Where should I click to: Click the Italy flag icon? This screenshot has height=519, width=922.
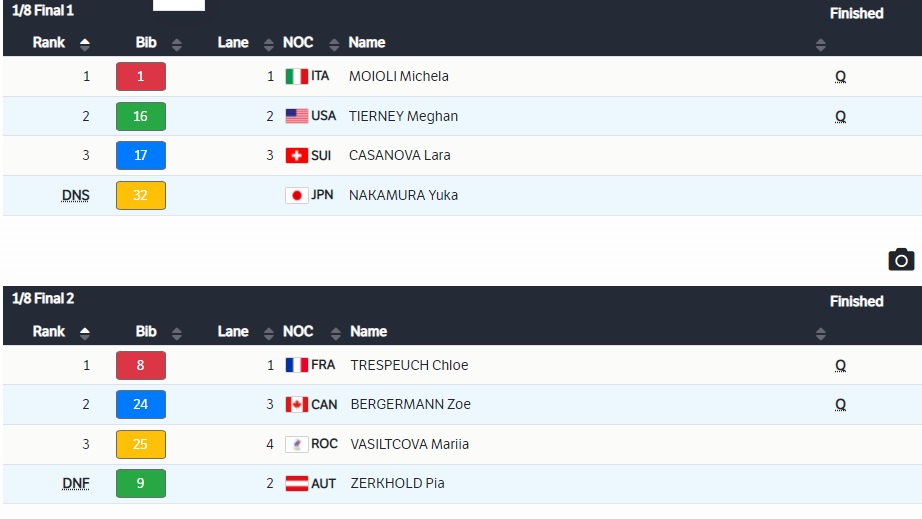coord(296,76)
